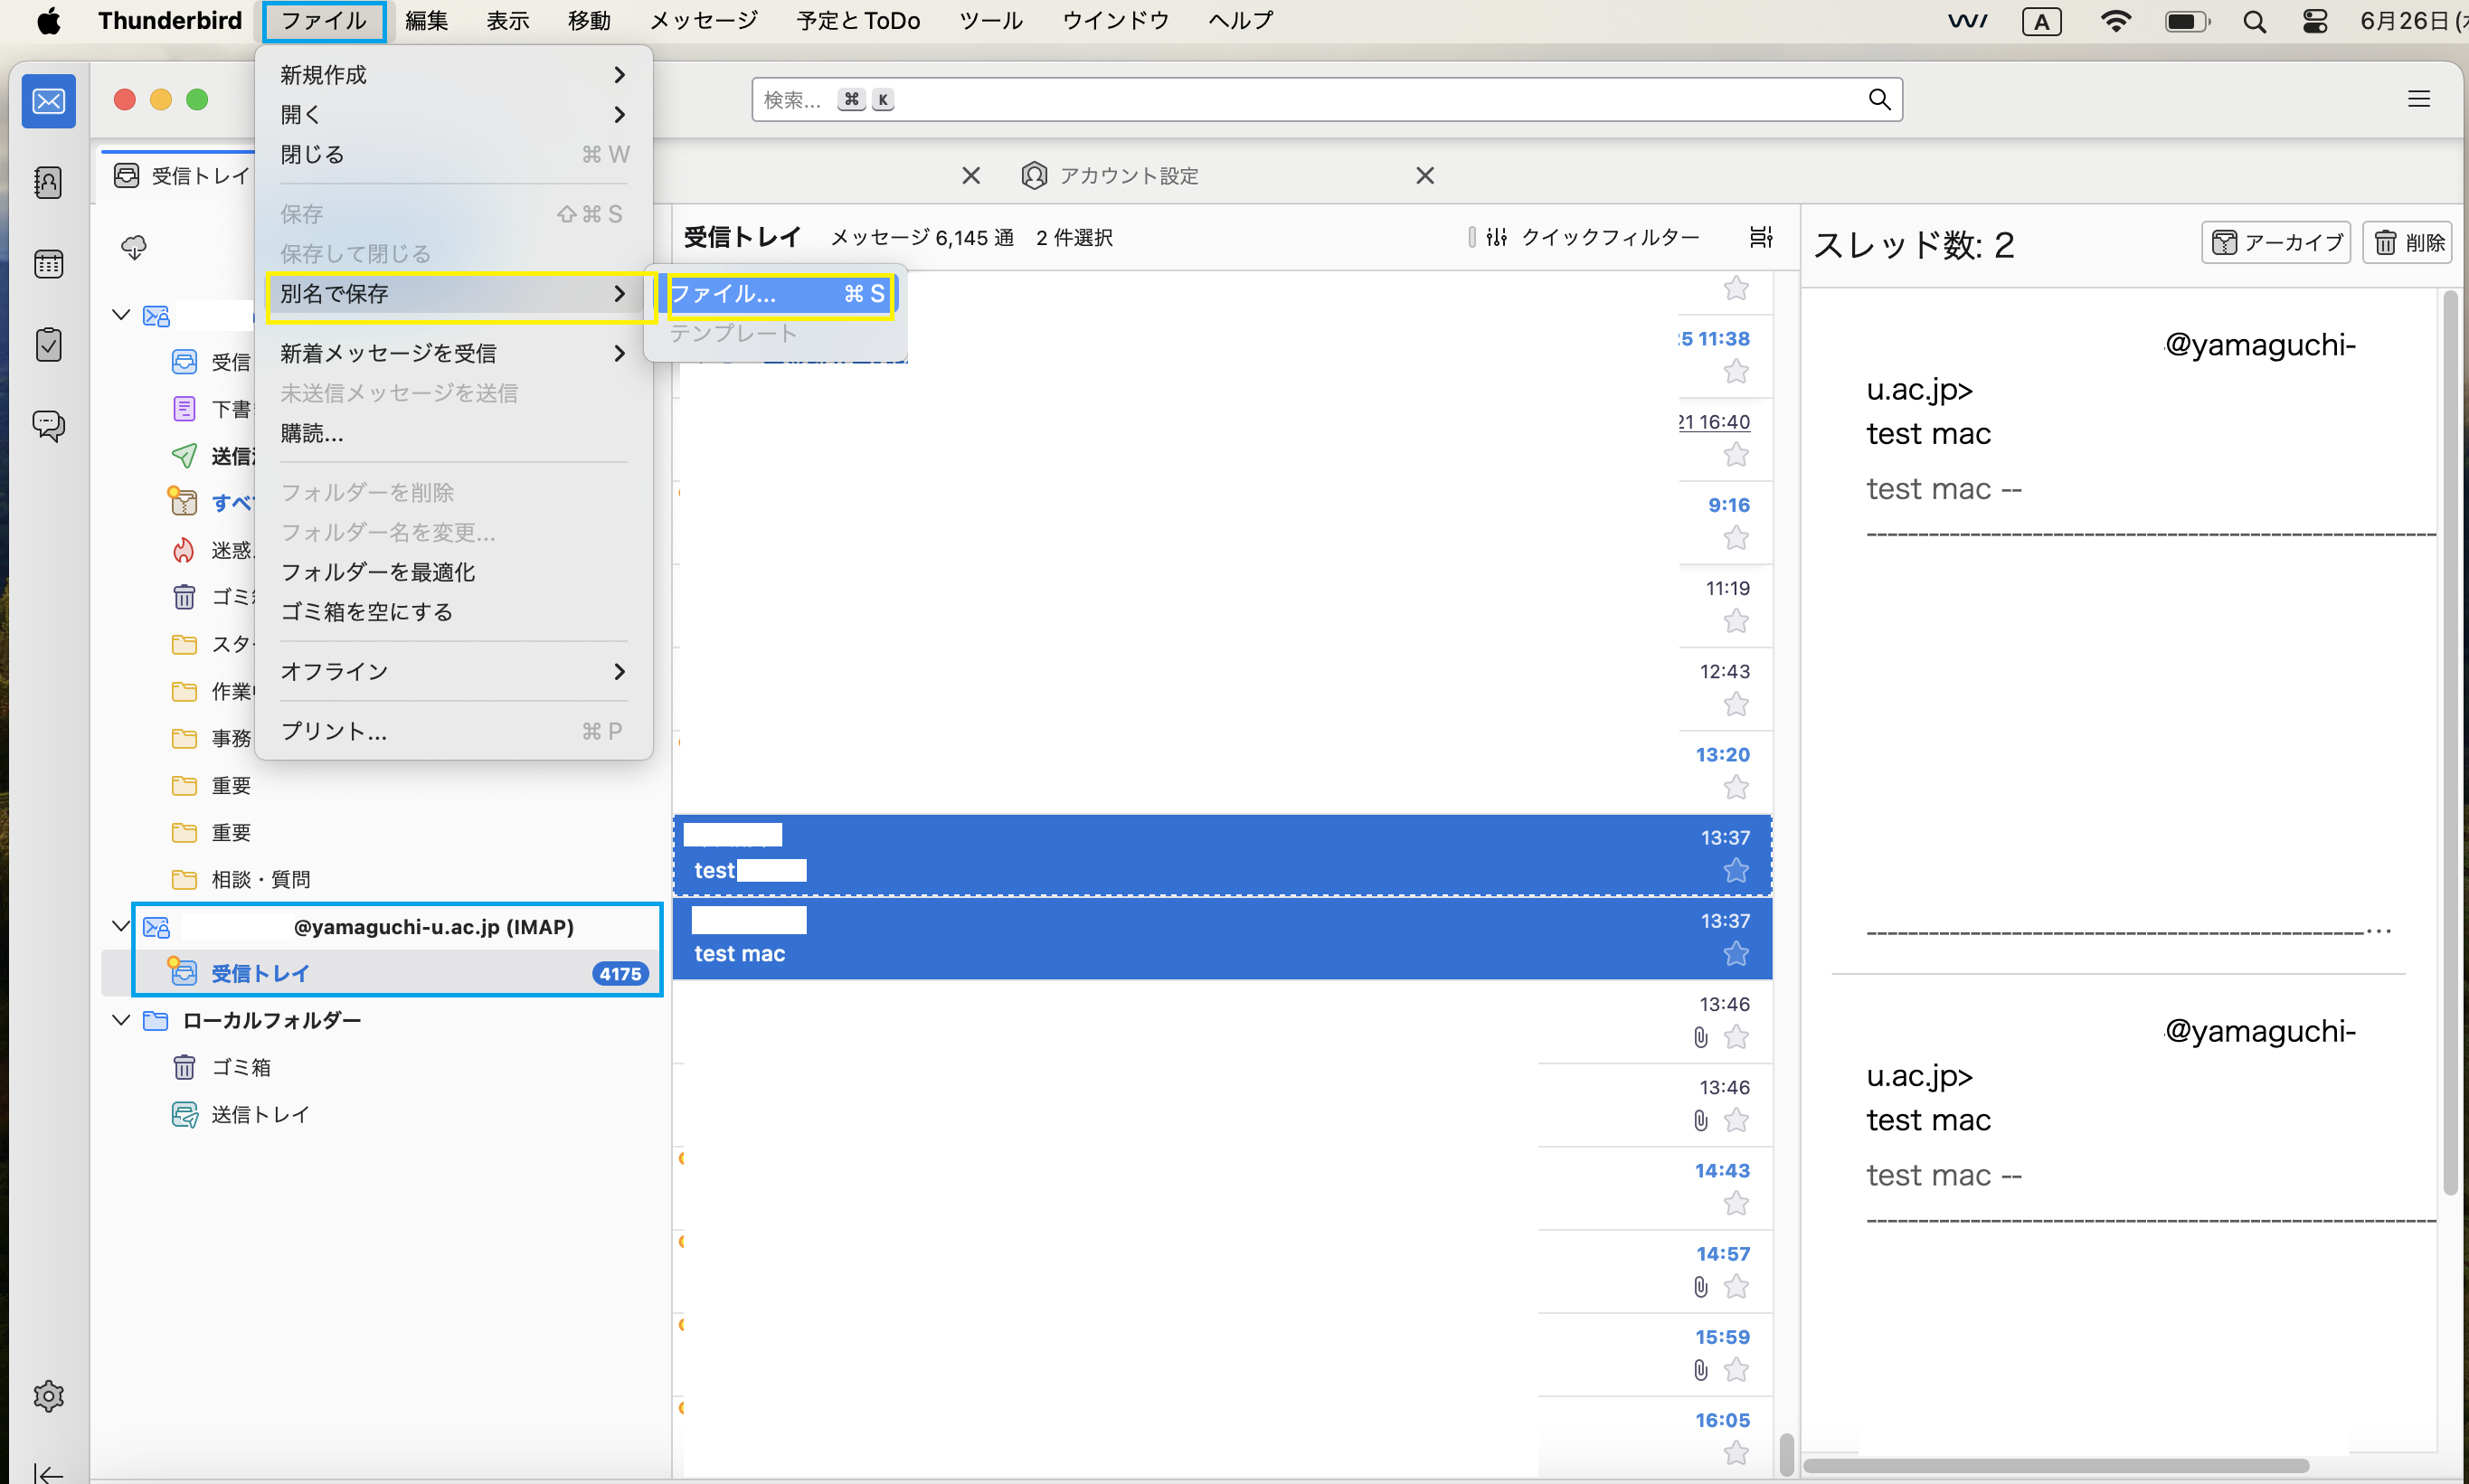Viewport: 2469px width, 1484px height.
Task: Click the Drafts folder icon
Action: click(184, 409)
